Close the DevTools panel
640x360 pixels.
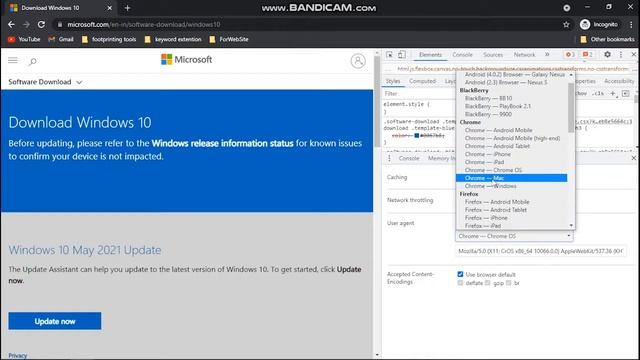click(633, 54)
